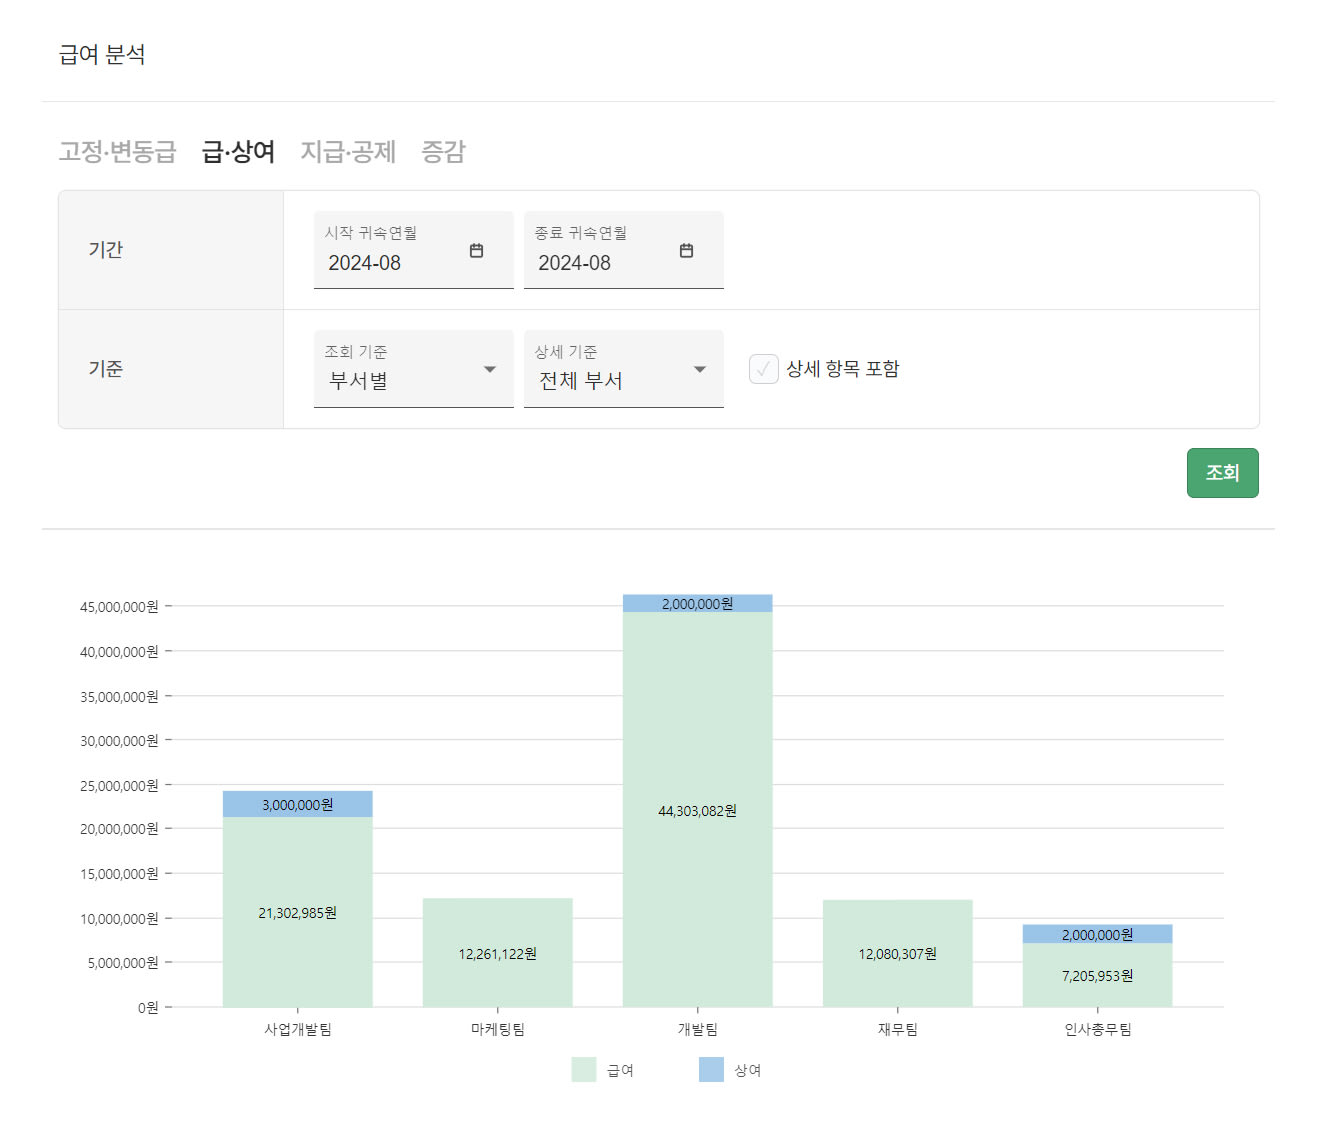Viewport: 1317px width, 1121px height.
Task: Click the 전체 부서 selected value
Action: (581, 381)
